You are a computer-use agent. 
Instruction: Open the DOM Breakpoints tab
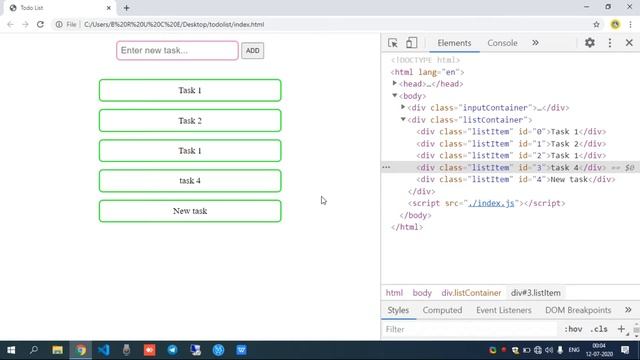pyautogui.click(x=578, y=310)
